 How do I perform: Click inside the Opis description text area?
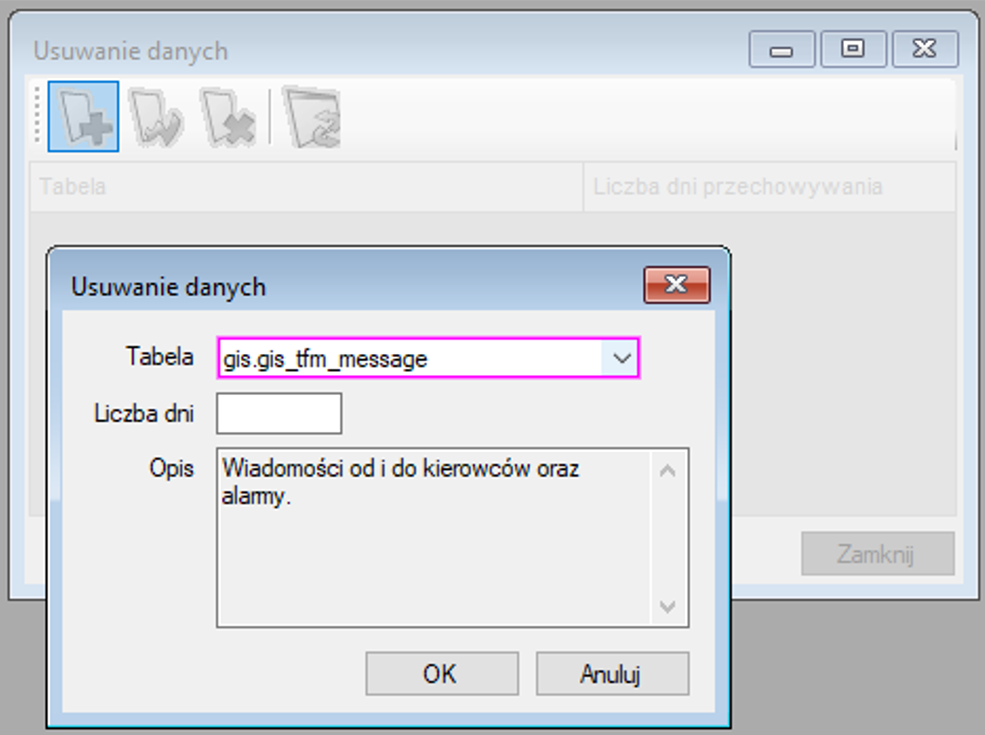[433, 537]
